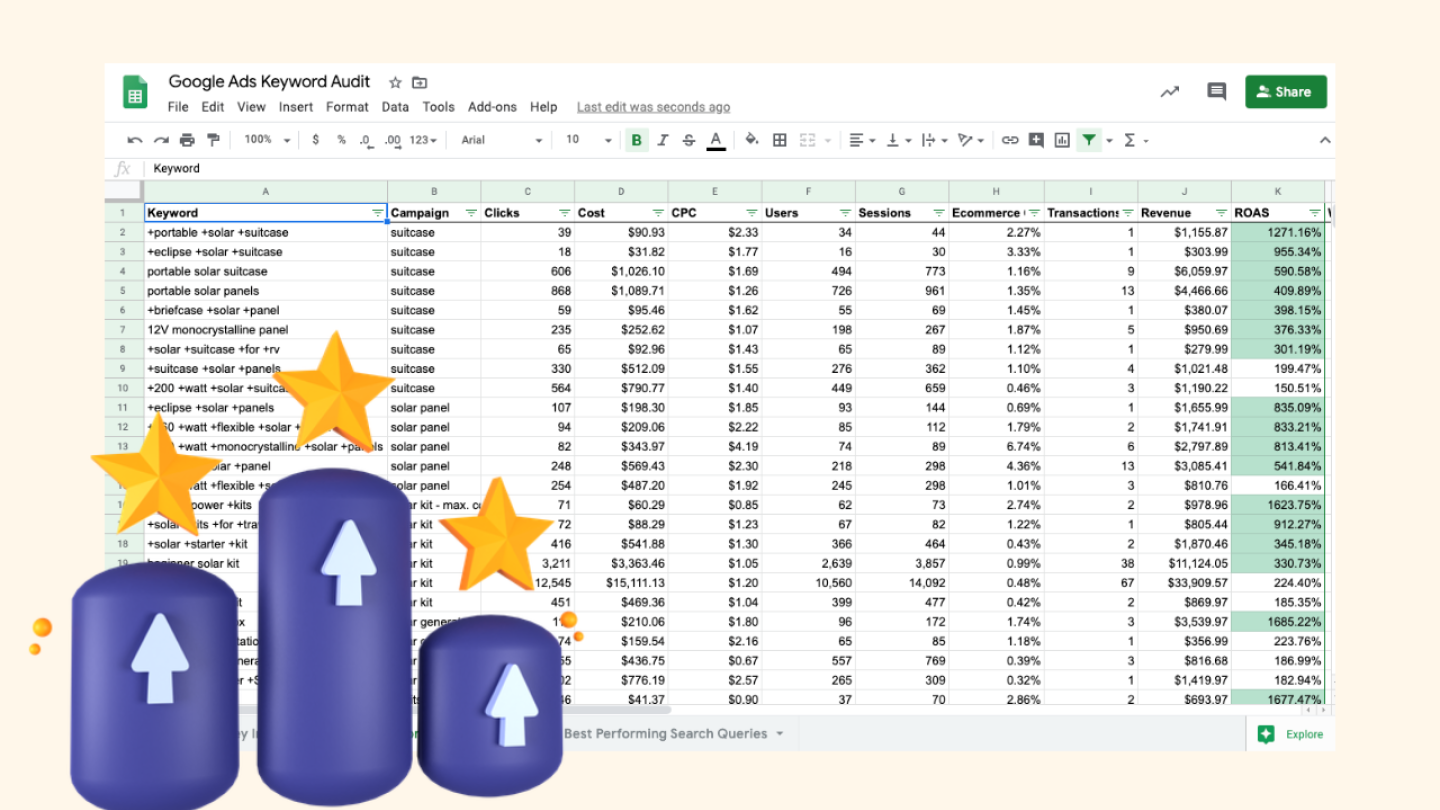Open the View menu
Image resolution: width=1440 pixels, height=810 pixels.
pyautogui.click(x=251, y=107)
